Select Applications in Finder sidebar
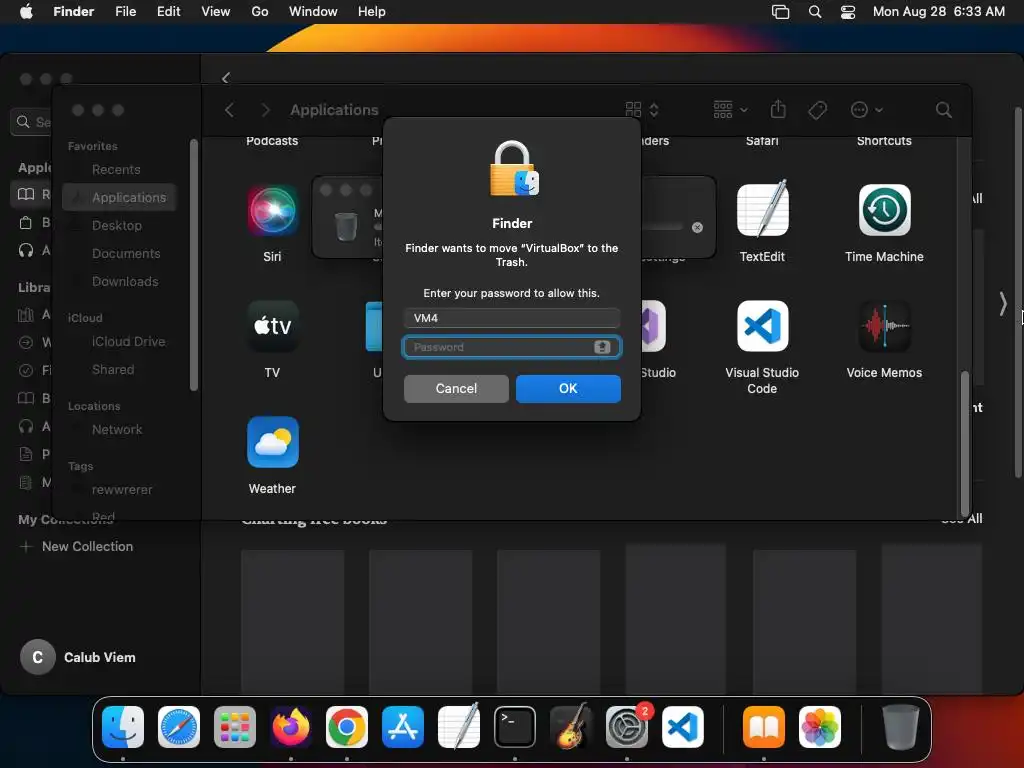 [120, 197]
